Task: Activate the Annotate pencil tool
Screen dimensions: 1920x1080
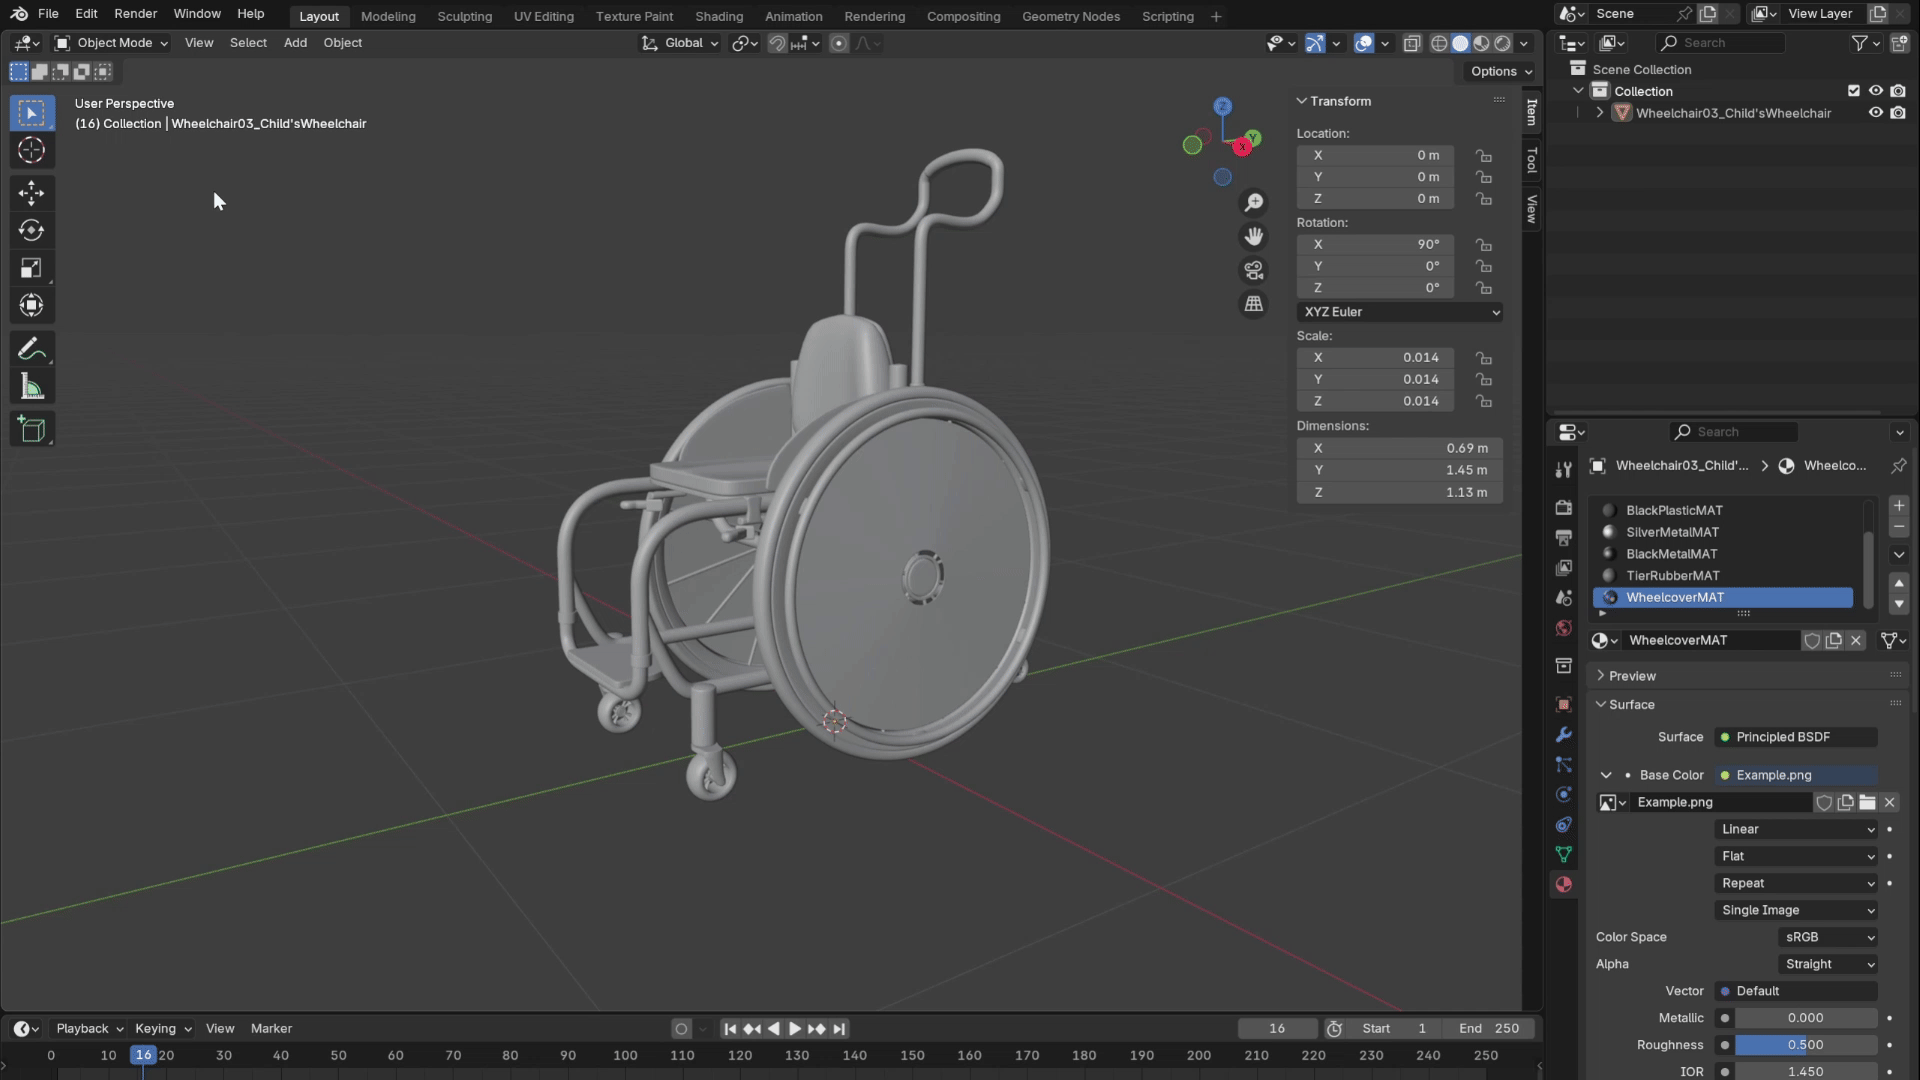Action: (31, 349)
